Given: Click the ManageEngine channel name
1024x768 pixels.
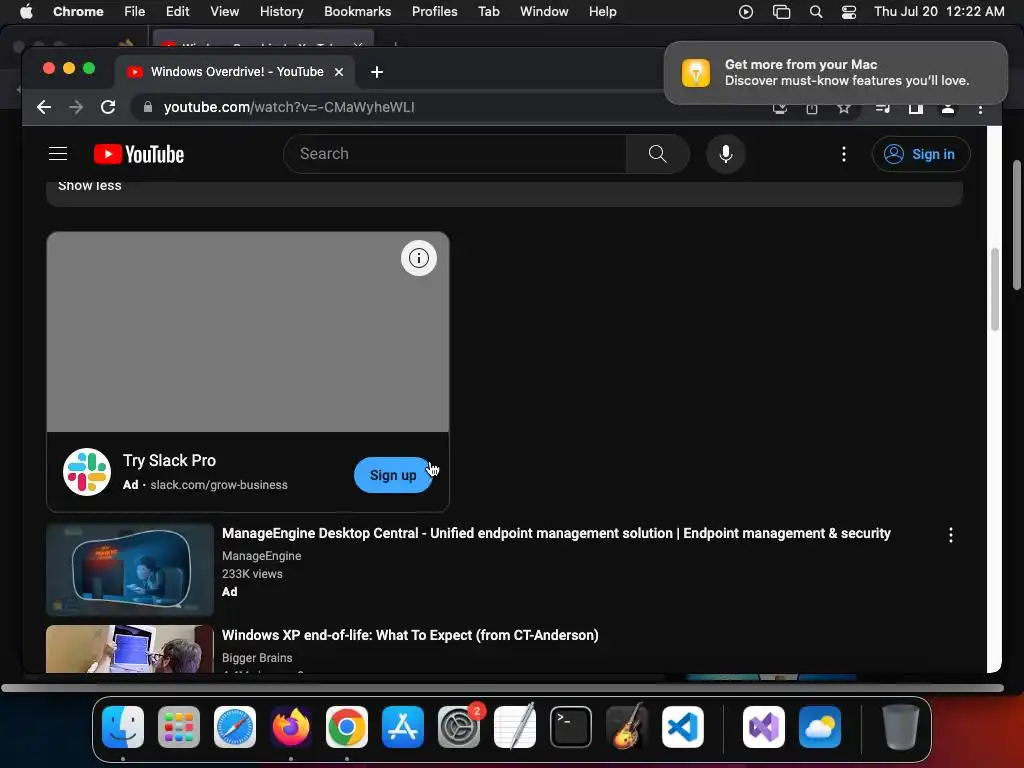Looking at the screenshot, I should 261,556.
